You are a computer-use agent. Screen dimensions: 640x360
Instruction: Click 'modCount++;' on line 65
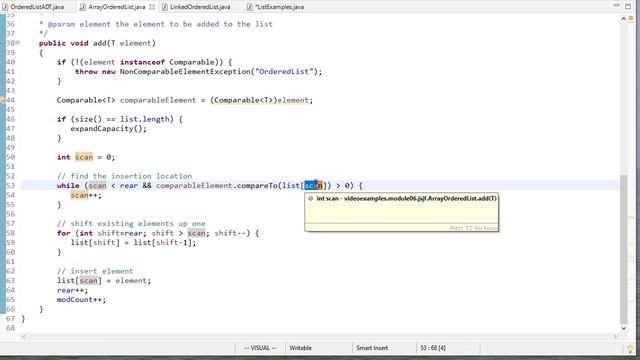coord(81,300)
